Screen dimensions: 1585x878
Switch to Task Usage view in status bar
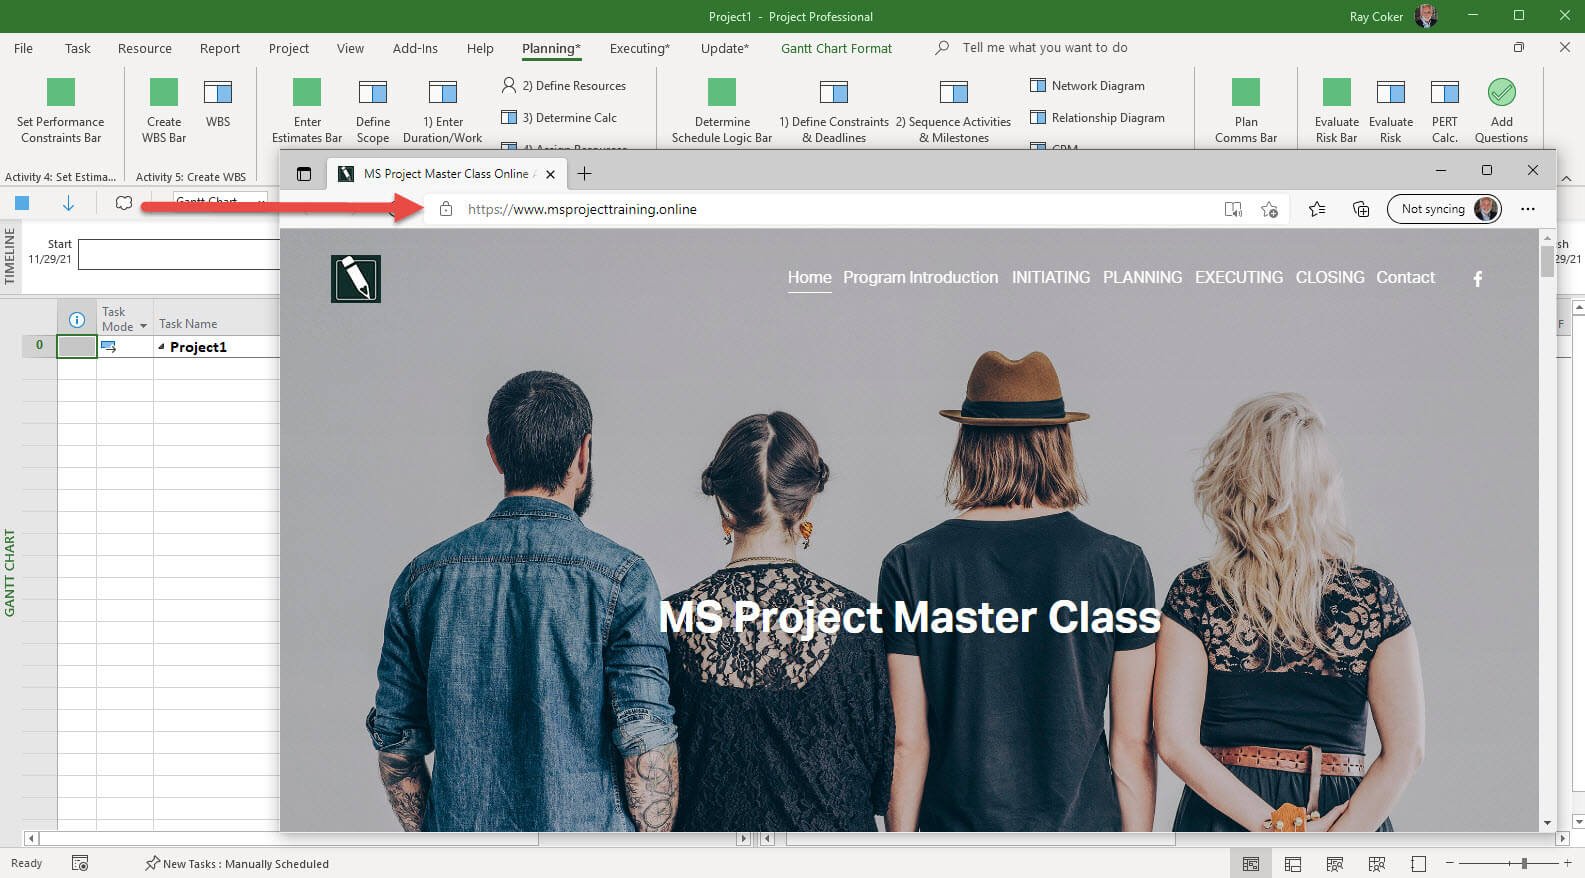pos(1293,864)
